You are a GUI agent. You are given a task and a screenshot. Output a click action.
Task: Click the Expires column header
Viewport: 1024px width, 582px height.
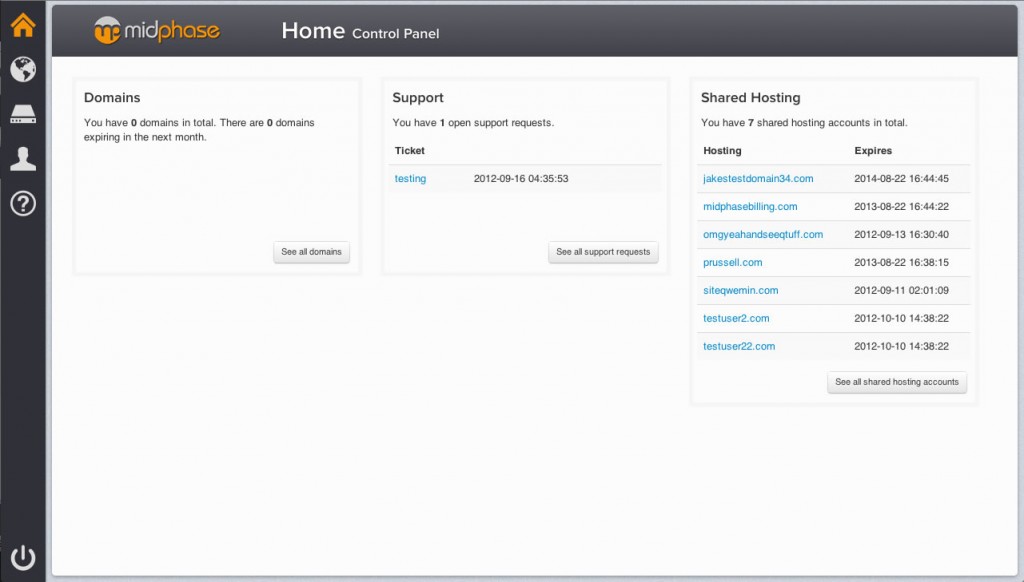(x=873, y=151)
